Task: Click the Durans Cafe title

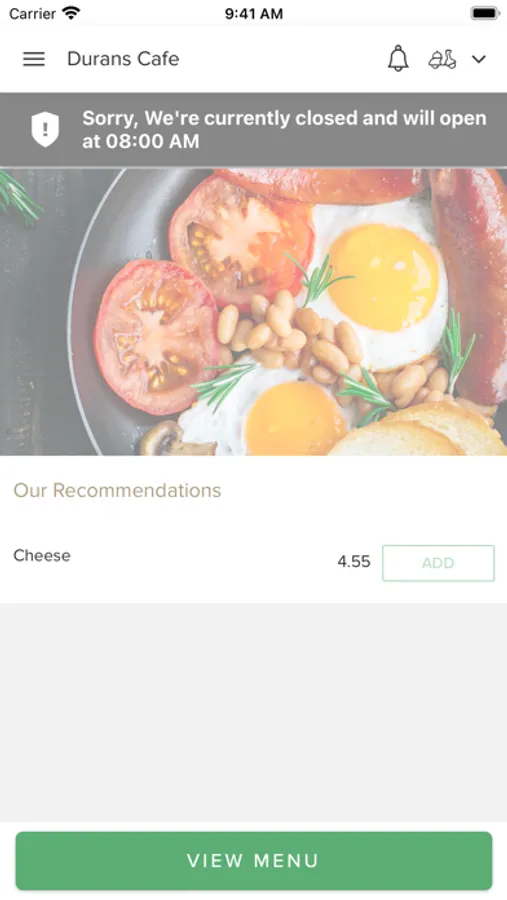Action: [123, 59]
